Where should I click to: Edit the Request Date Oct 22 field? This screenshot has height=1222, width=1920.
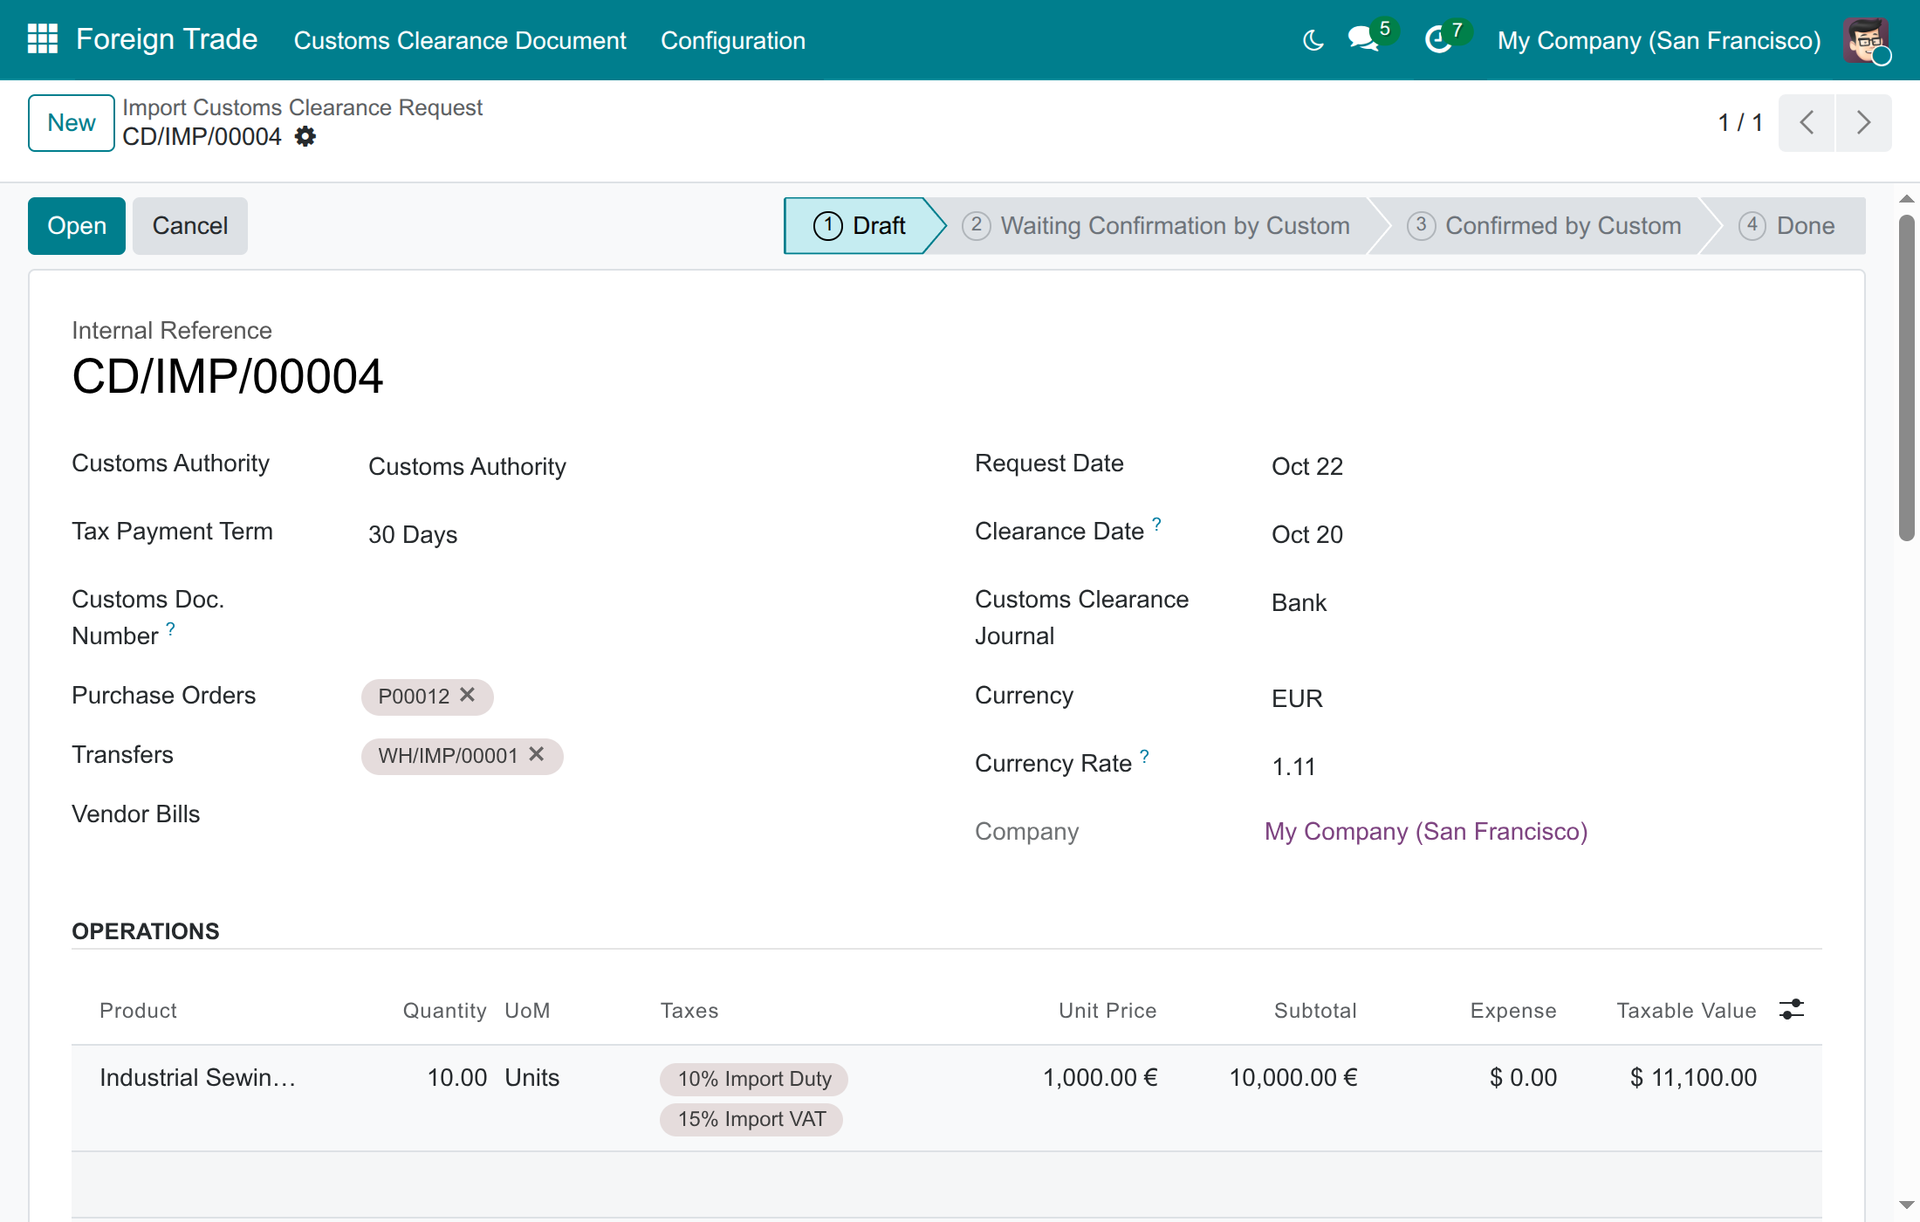coord(1543,467)
